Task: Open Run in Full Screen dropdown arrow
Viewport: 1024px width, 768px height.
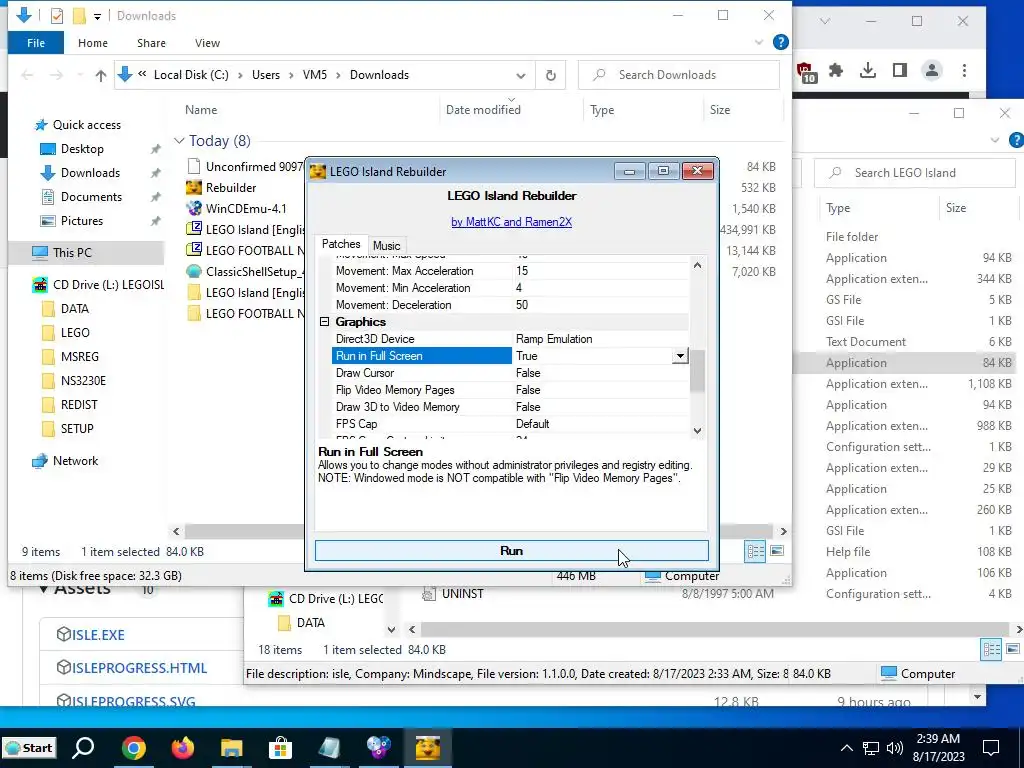Action: coord(680,356)
